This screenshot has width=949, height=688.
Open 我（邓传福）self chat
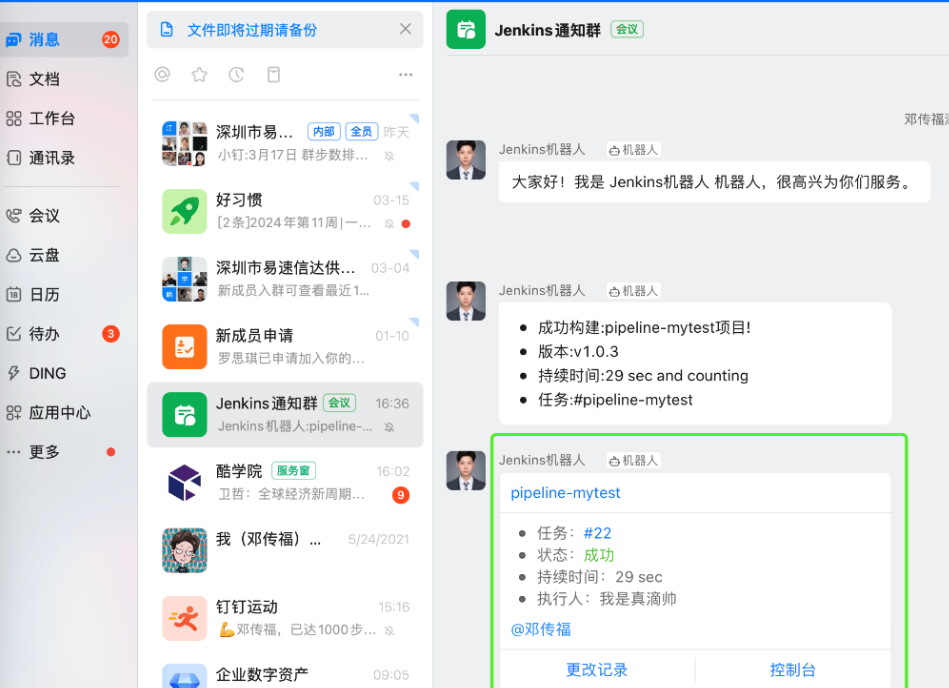(285, 550)
